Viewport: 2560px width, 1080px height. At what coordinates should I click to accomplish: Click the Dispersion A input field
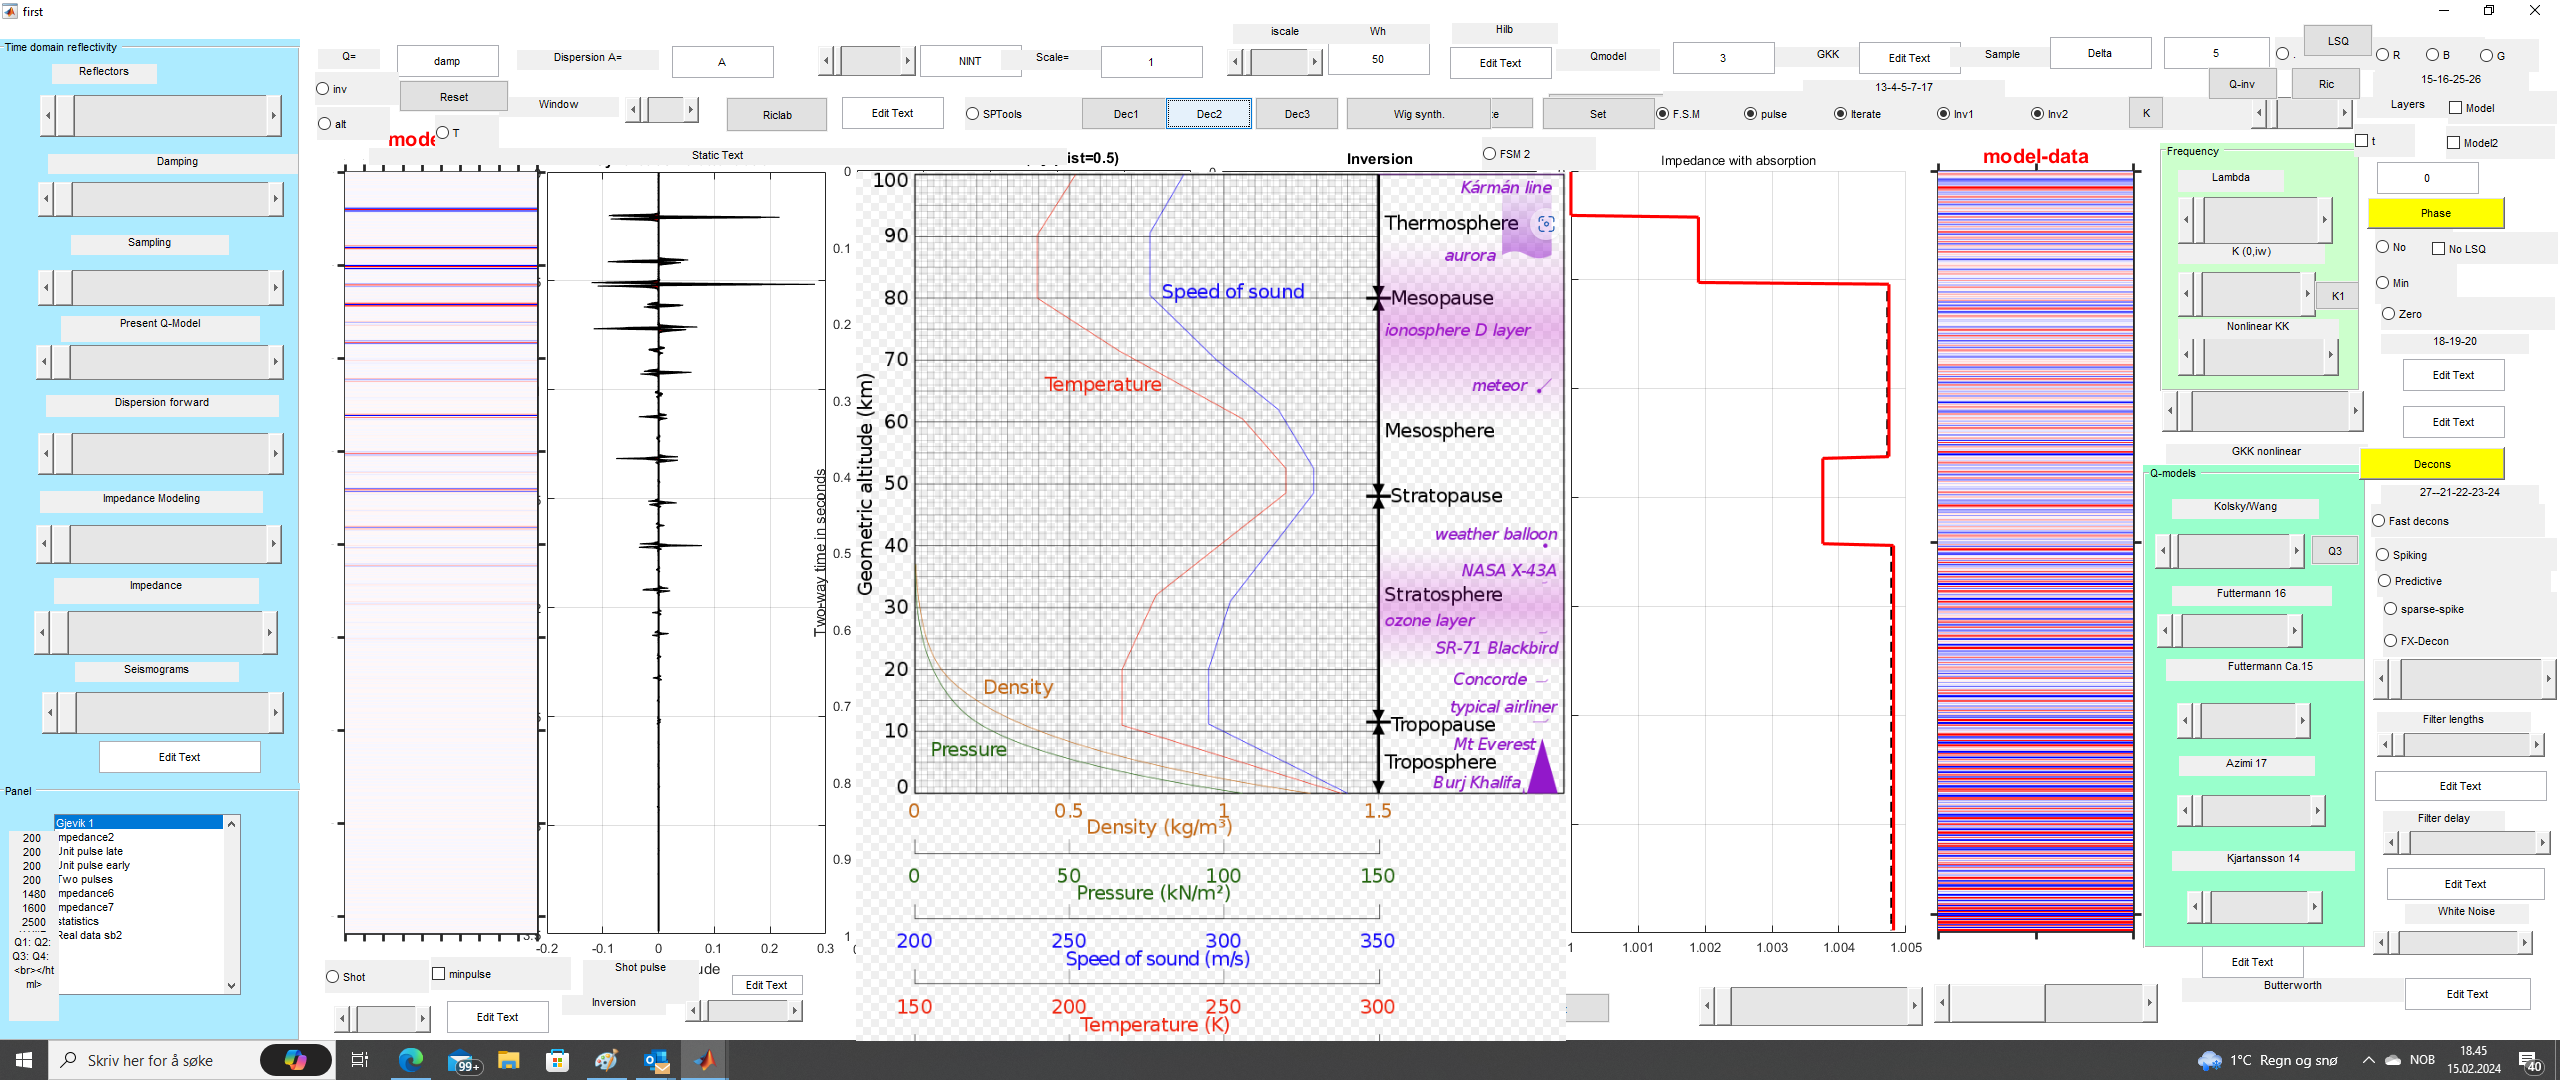pyautogui.click(x=722, y=62)
